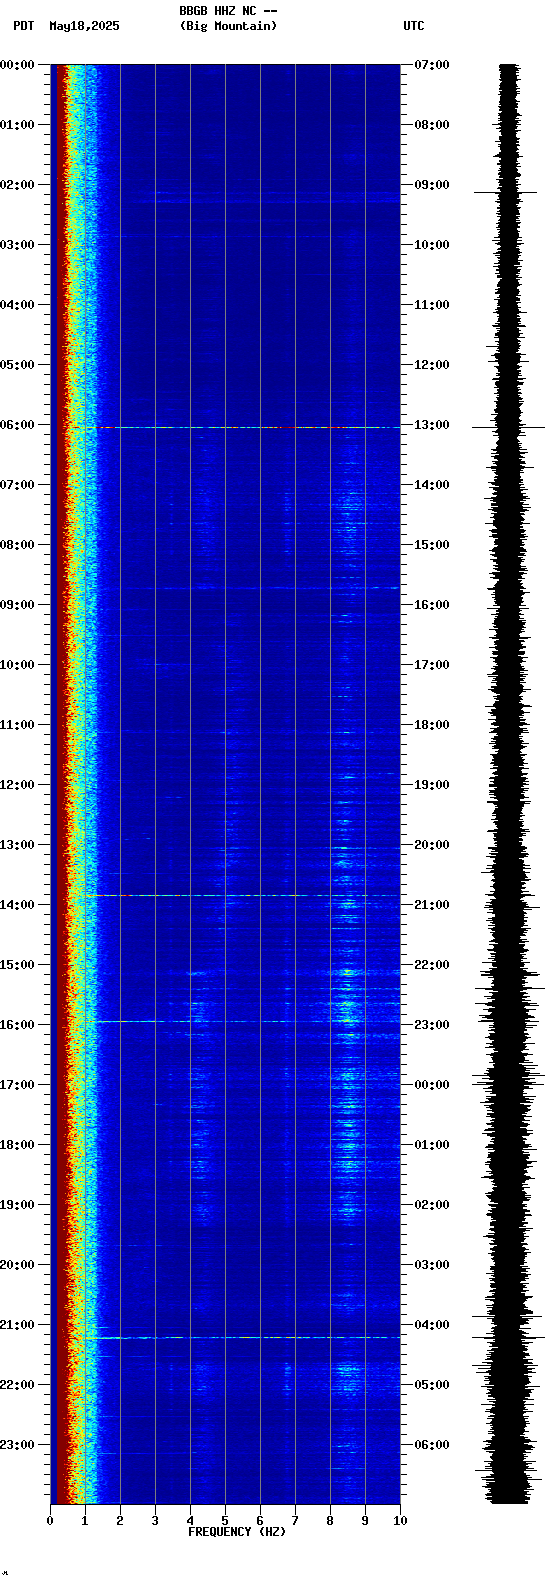552x1584 pixels.
Task: Click the 03:00 PDT time label
Action: tap(17, 245)
